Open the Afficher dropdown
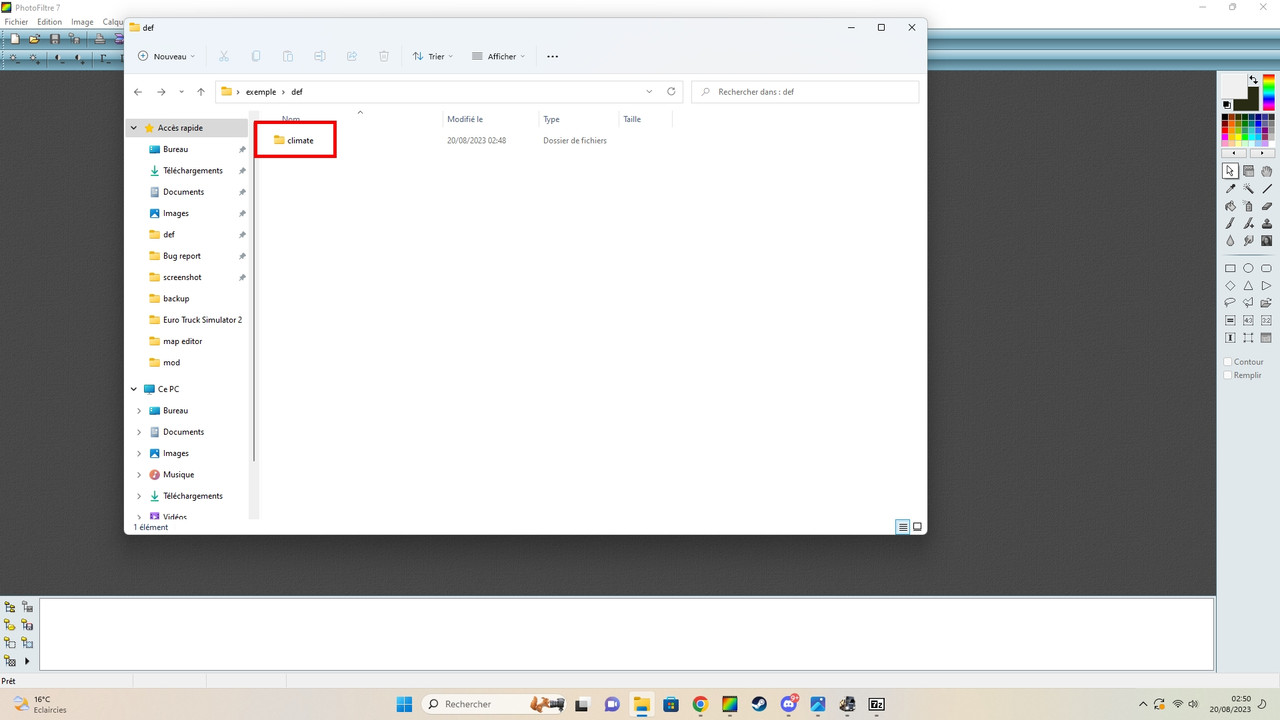Screen dimensions: 1280x720 [x=497, y=56]
